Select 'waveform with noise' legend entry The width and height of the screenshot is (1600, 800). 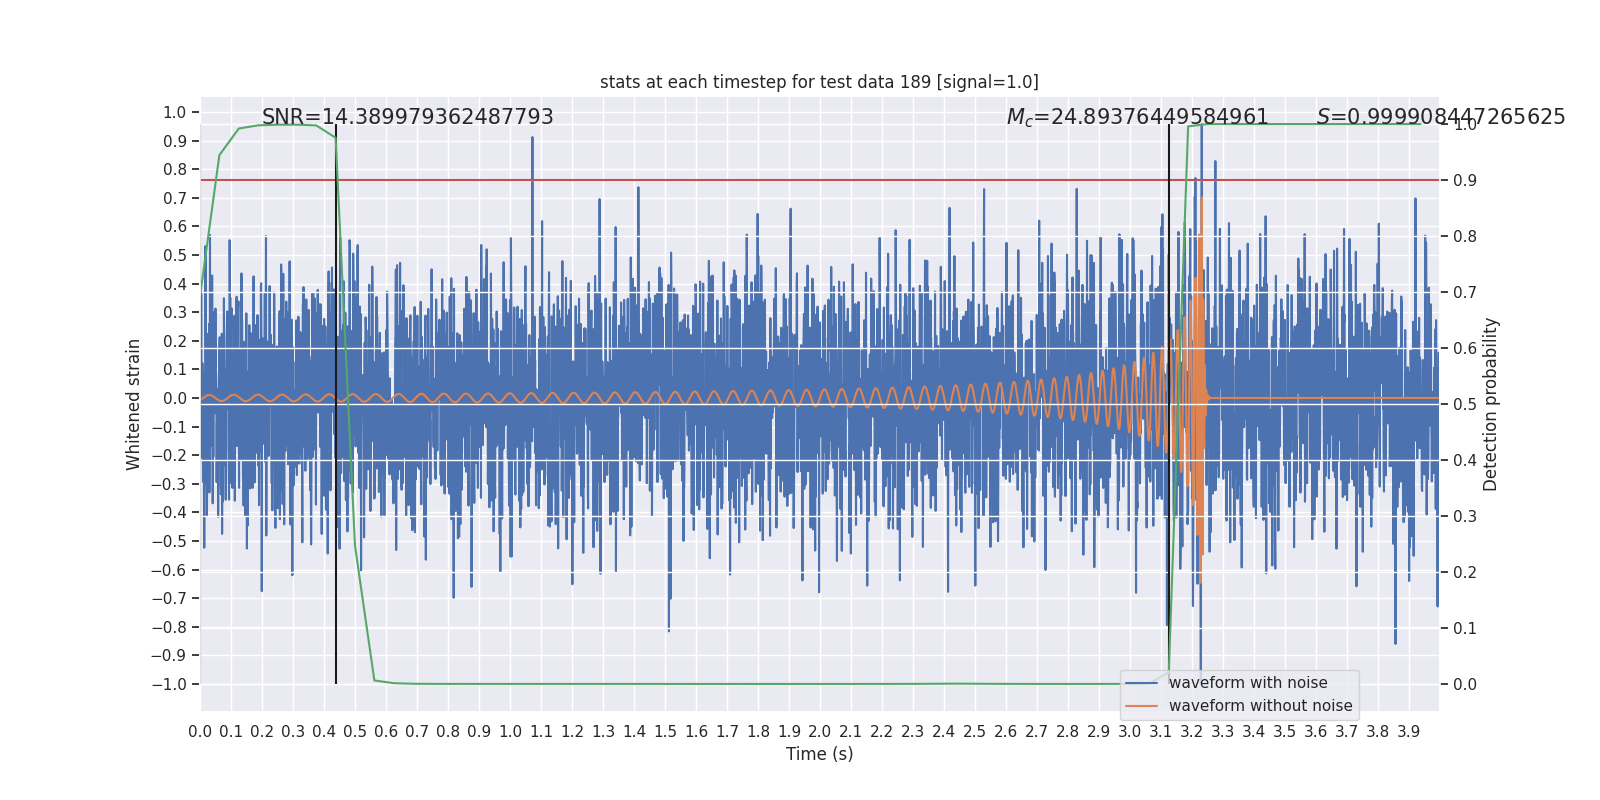pos(1248,683)
